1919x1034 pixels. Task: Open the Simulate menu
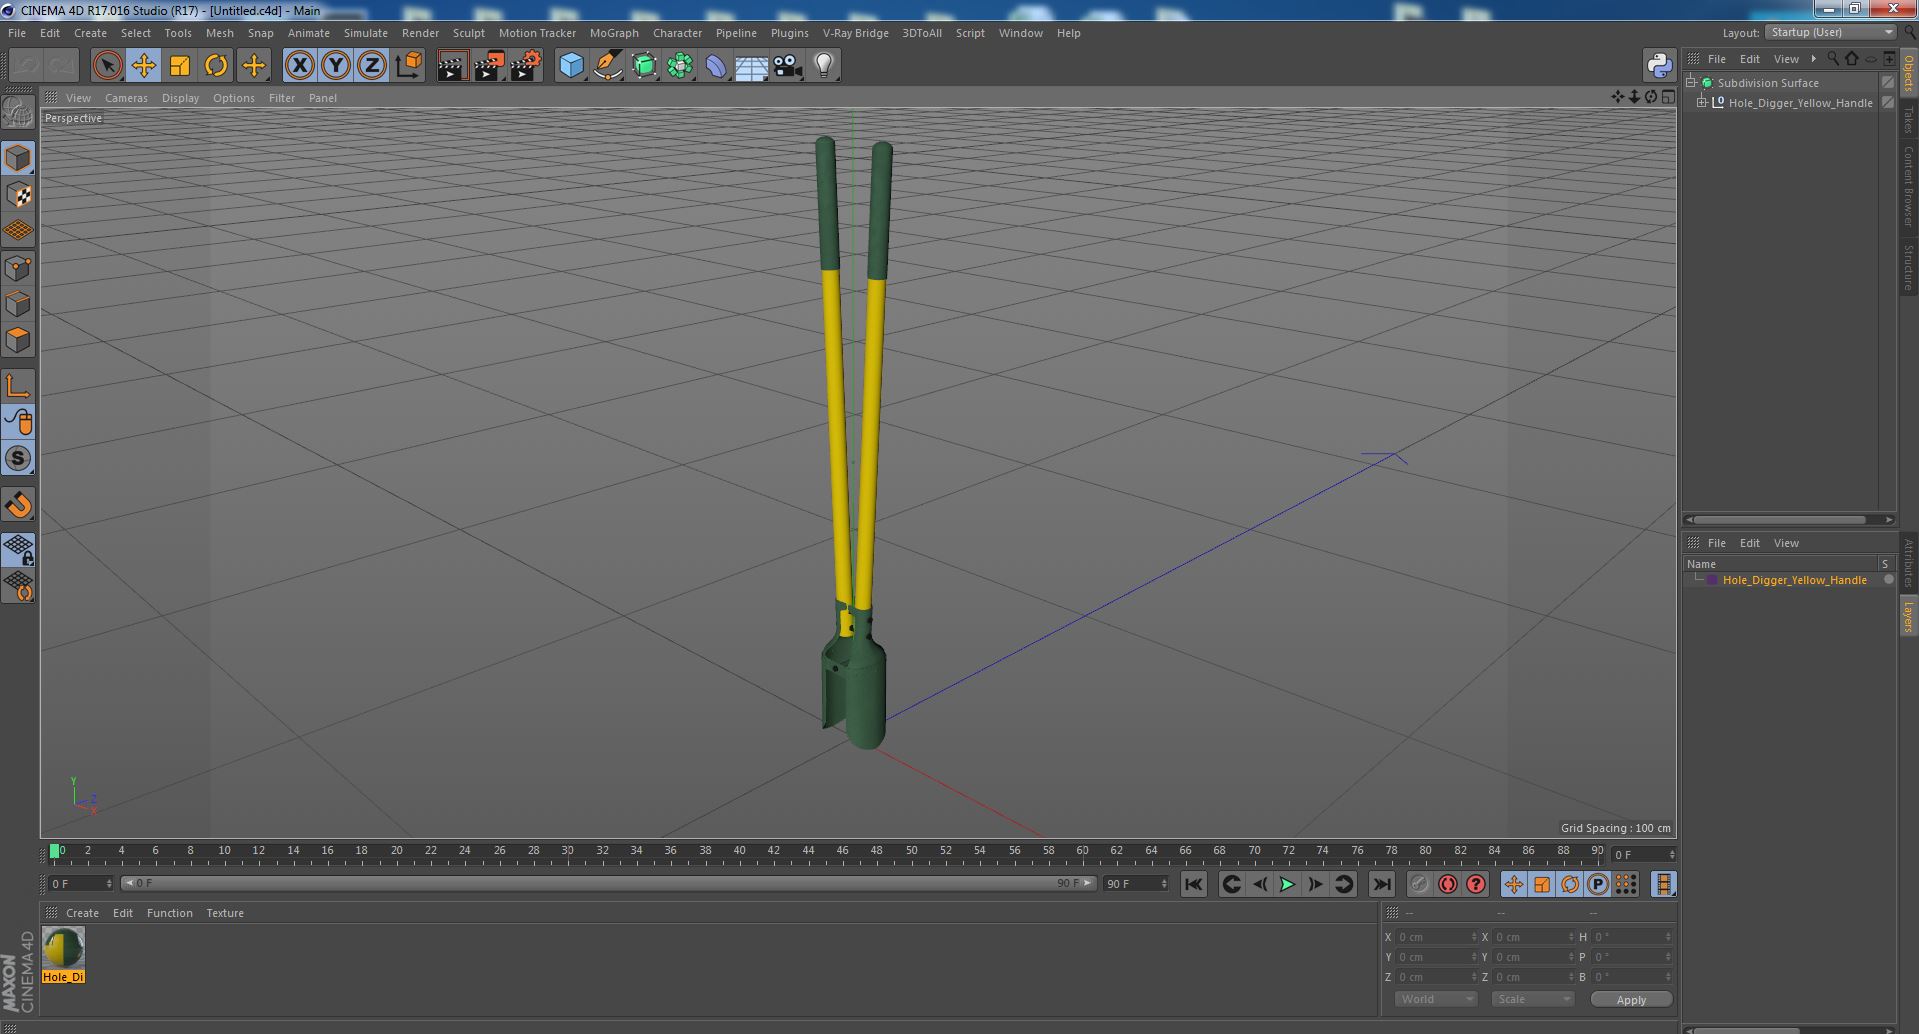[366, 33]
